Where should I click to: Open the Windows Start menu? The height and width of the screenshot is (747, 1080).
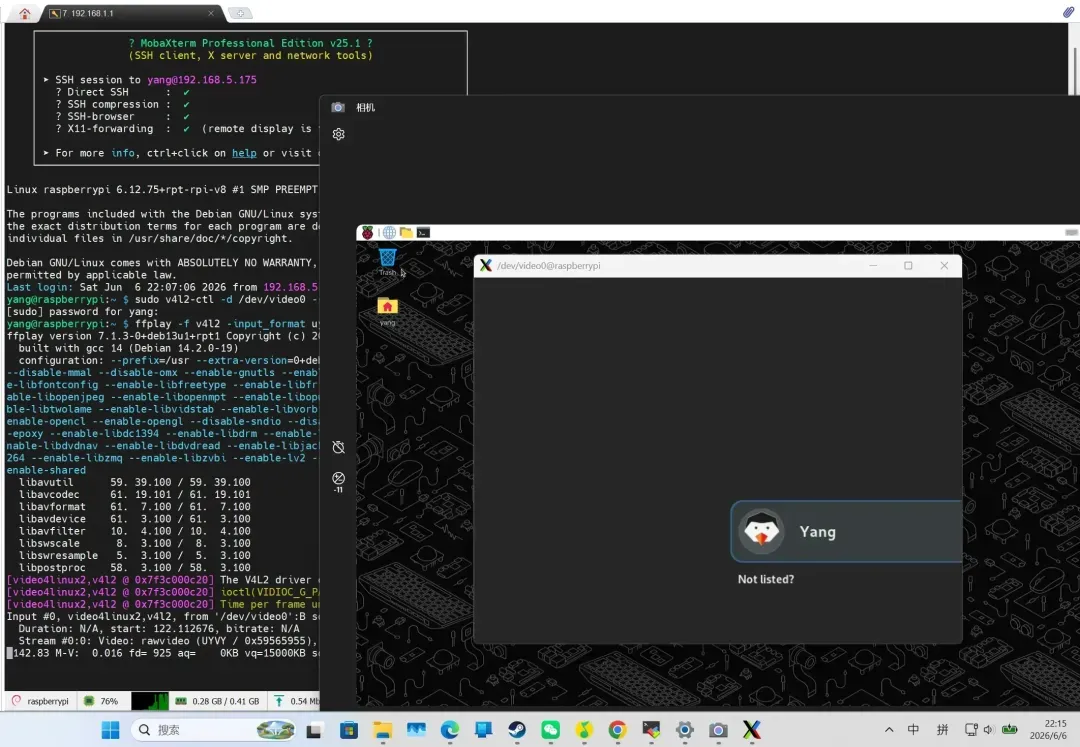tap(110, 730)
